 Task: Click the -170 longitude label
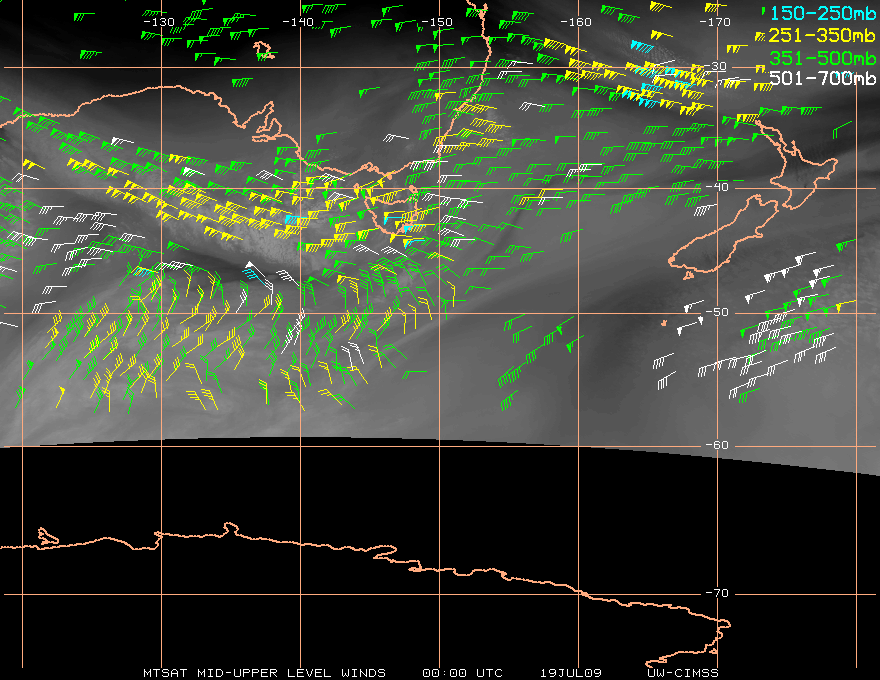[x=715, y=22]
